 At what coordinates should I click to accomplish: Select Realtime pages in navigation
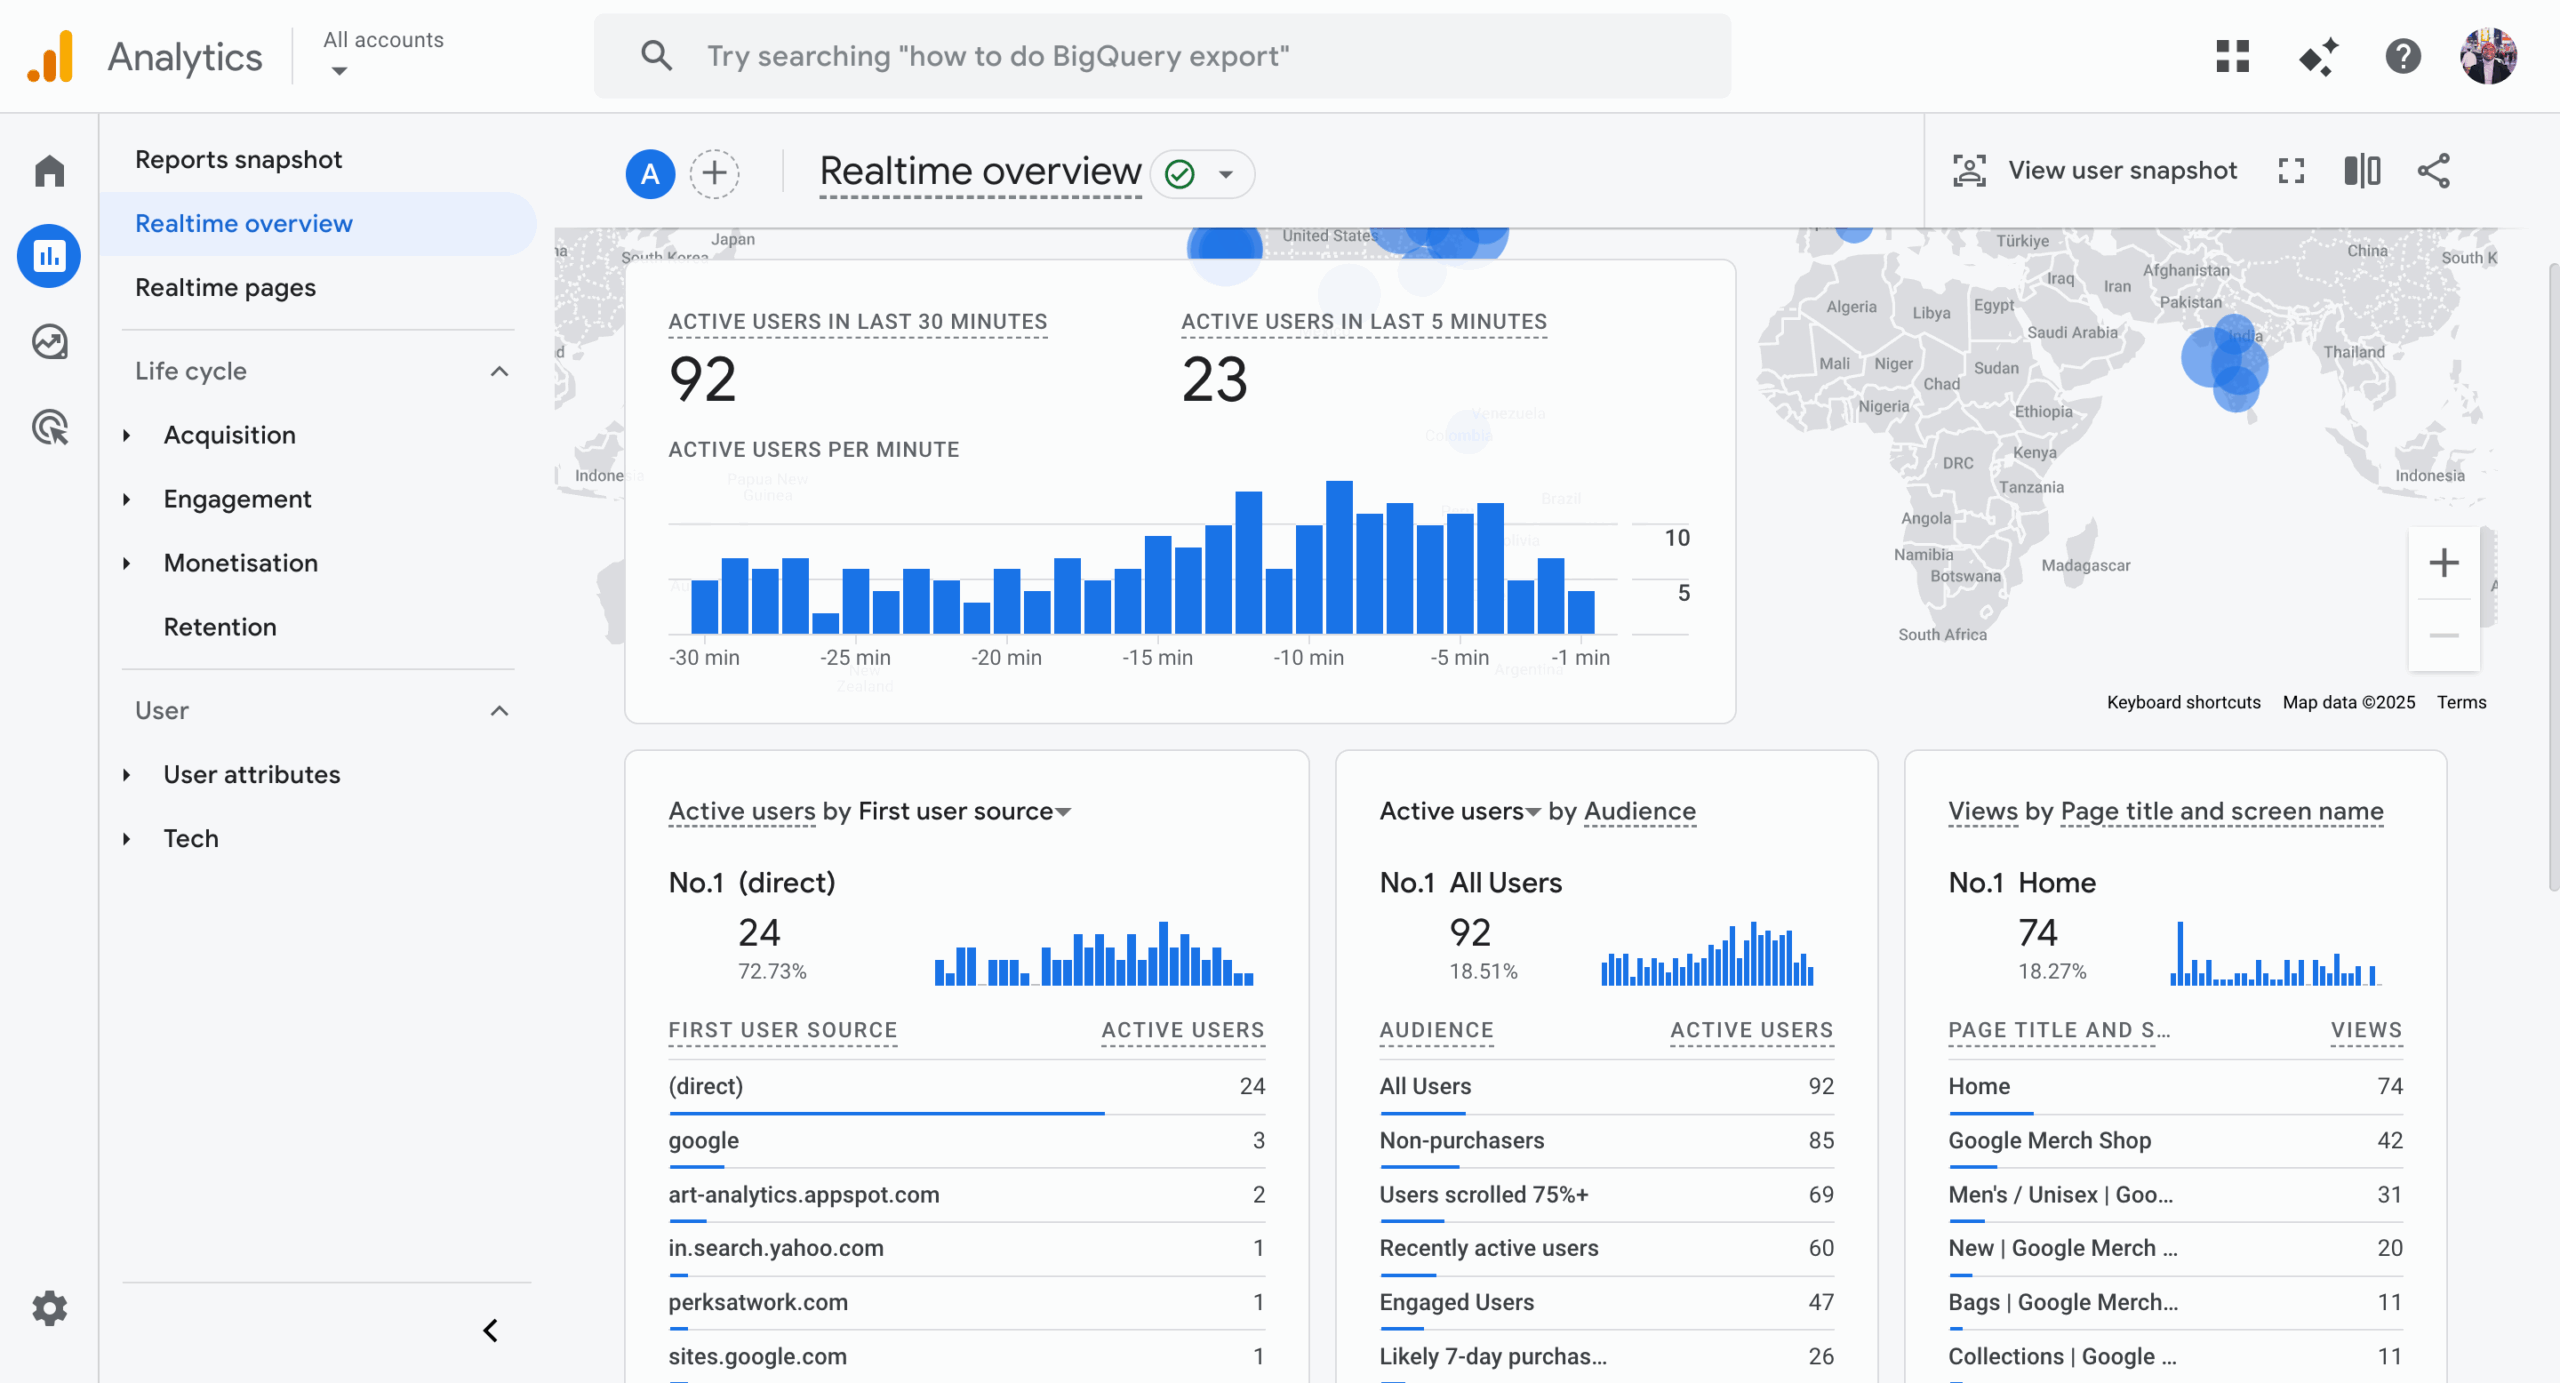click(225, 287)
